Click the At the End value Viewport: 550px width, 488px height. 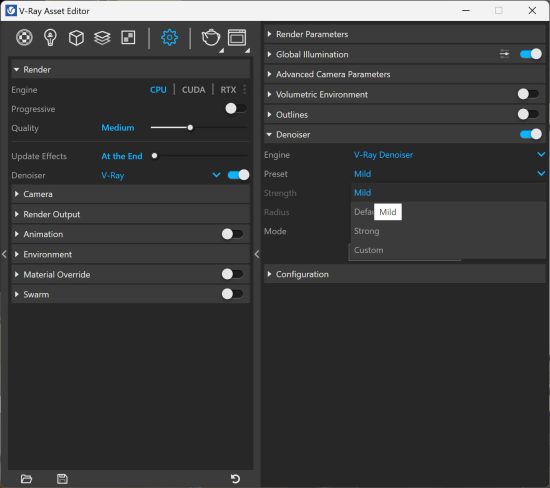click(122, 156)
